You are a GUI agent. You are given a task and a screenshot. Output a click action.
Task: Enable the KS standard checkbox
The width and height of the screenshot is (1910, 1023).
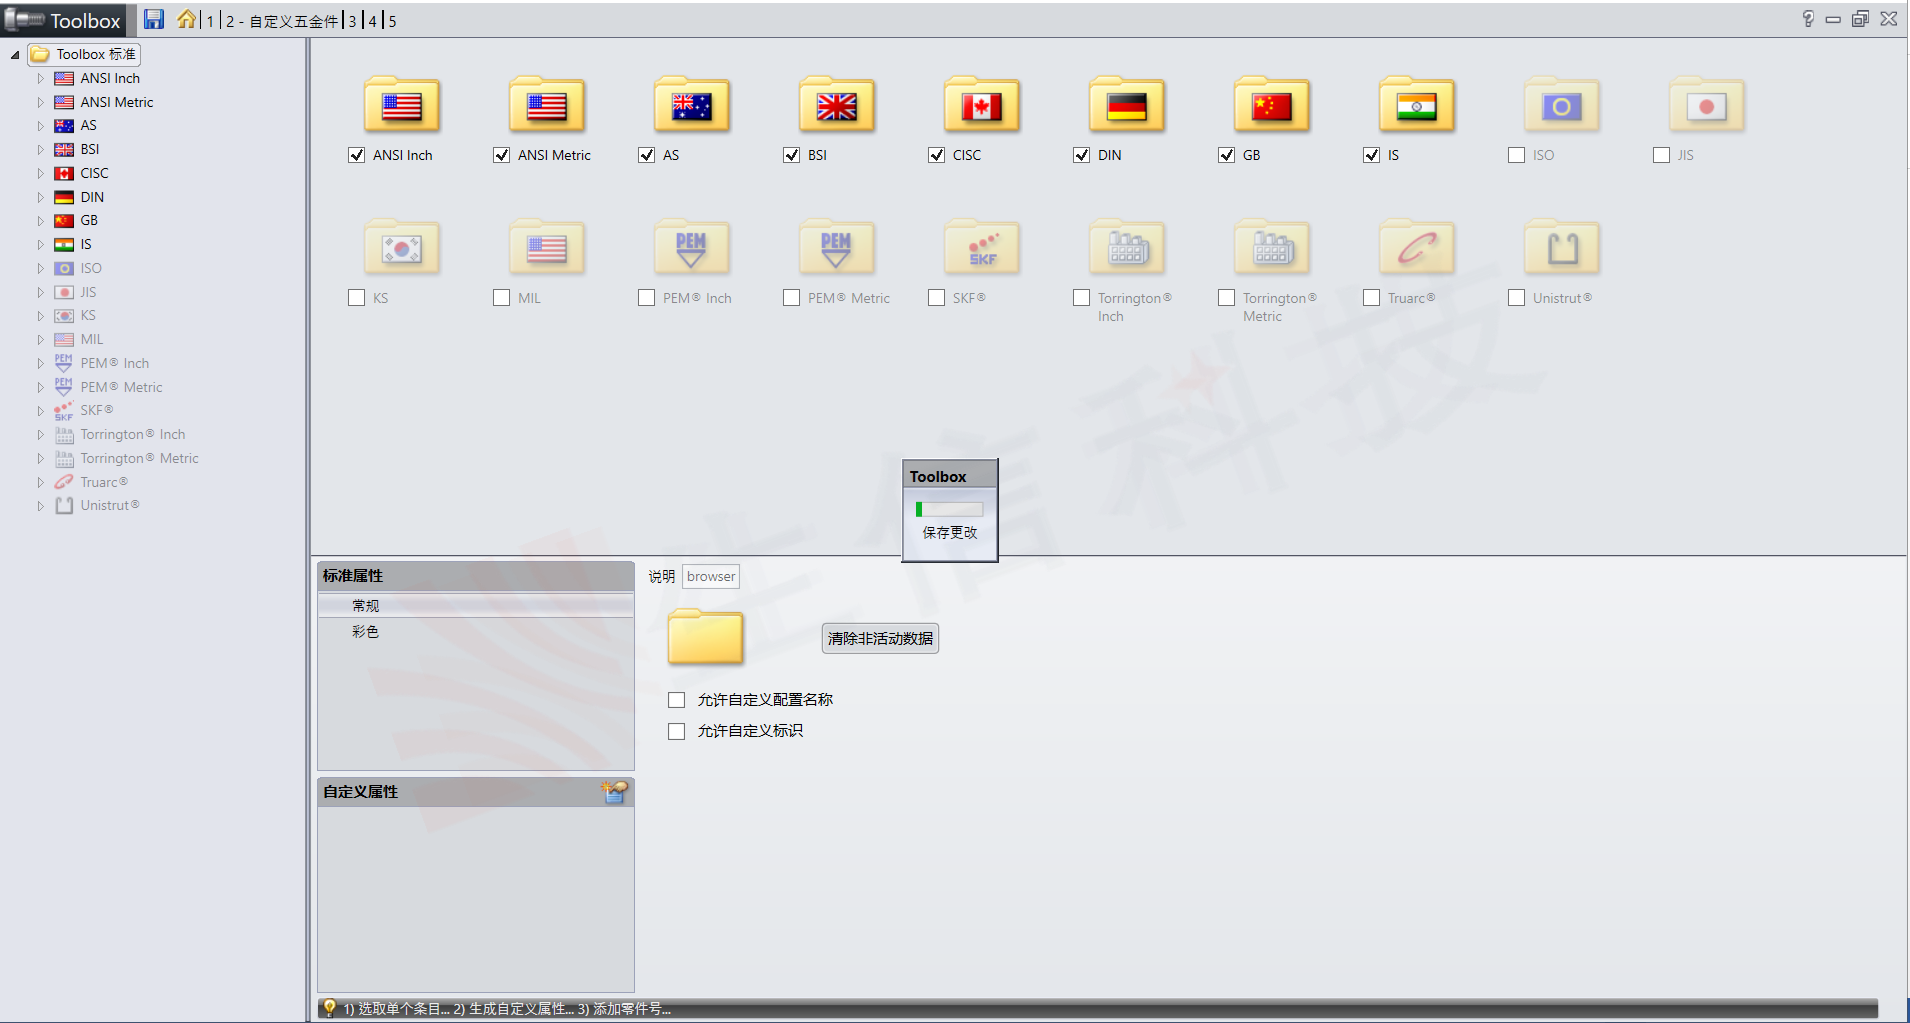[356, 298]
